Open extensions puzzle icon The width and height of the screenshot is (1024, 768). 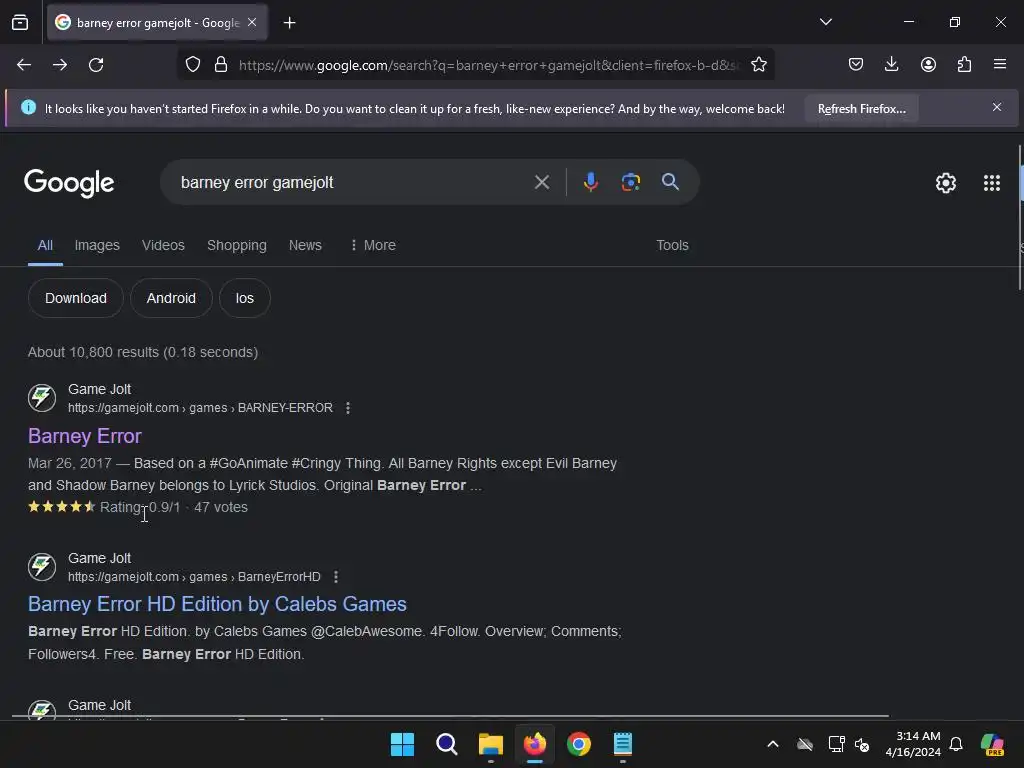point(964,64)
